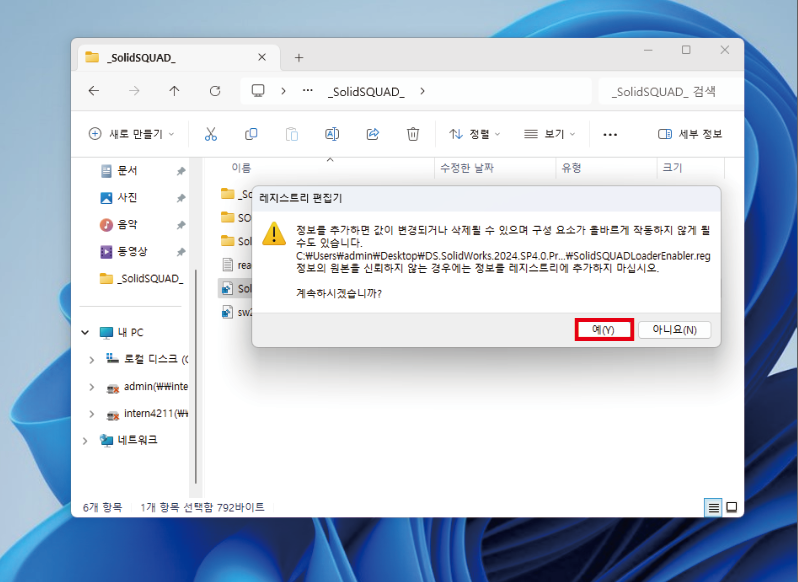Open the See more ellipsis in toolbar
The height and width of the screenshot is (582, 798).
610,134
